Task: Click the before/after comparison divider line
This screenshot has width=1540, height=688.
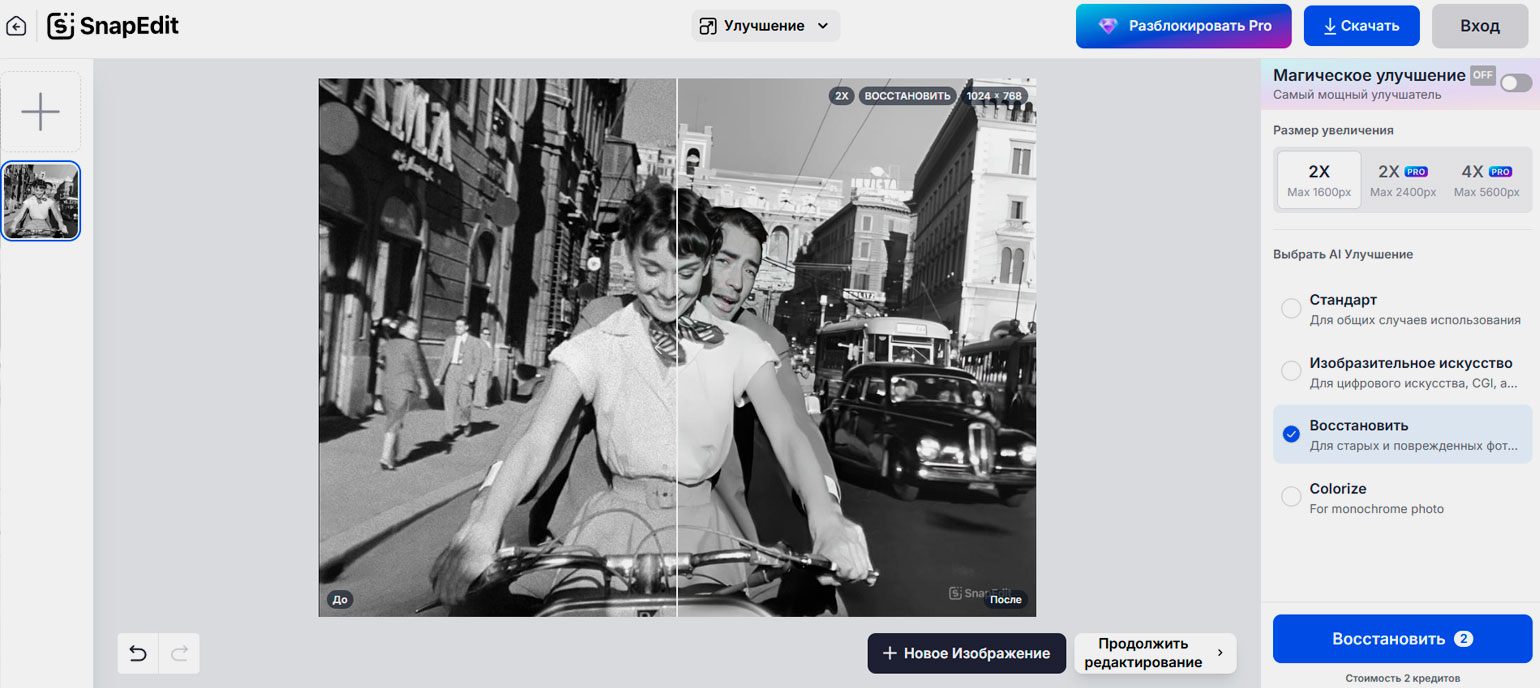Action: (x=677, y=348)
